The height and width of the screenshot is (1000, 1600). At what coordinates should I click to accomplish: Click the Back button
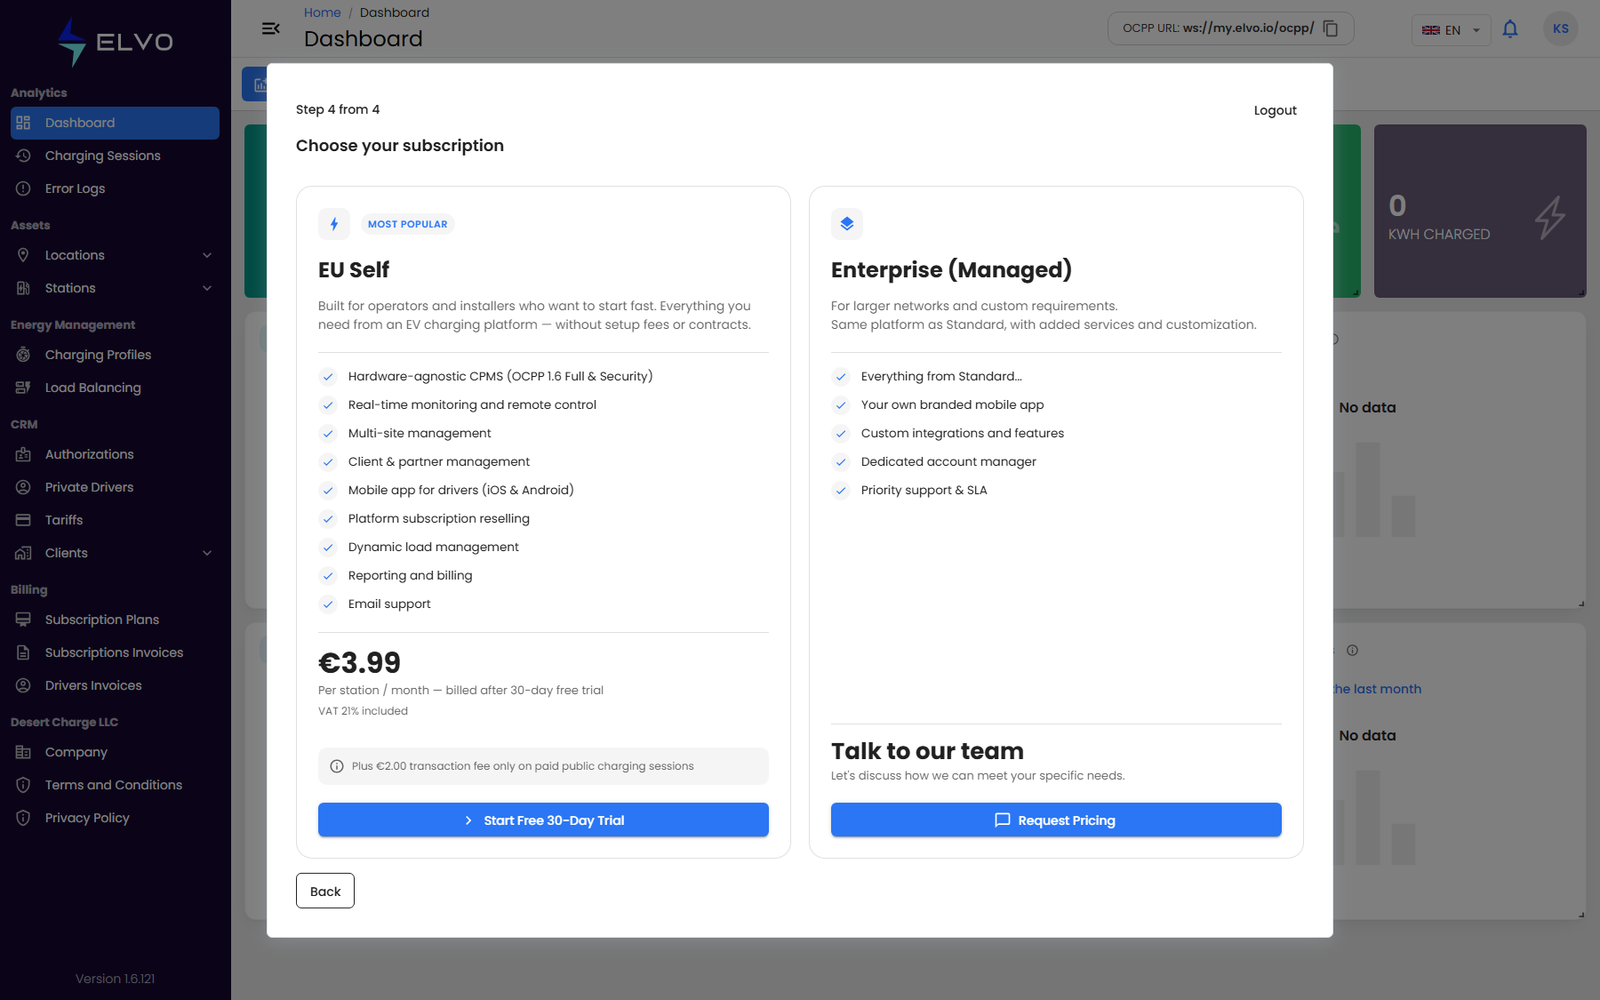(x=325, y=891)
